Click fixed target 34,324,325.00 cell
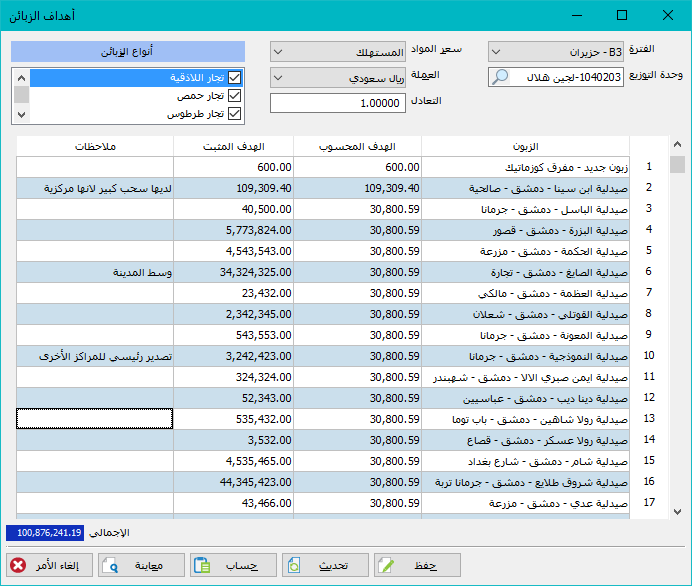 point(233,272)
